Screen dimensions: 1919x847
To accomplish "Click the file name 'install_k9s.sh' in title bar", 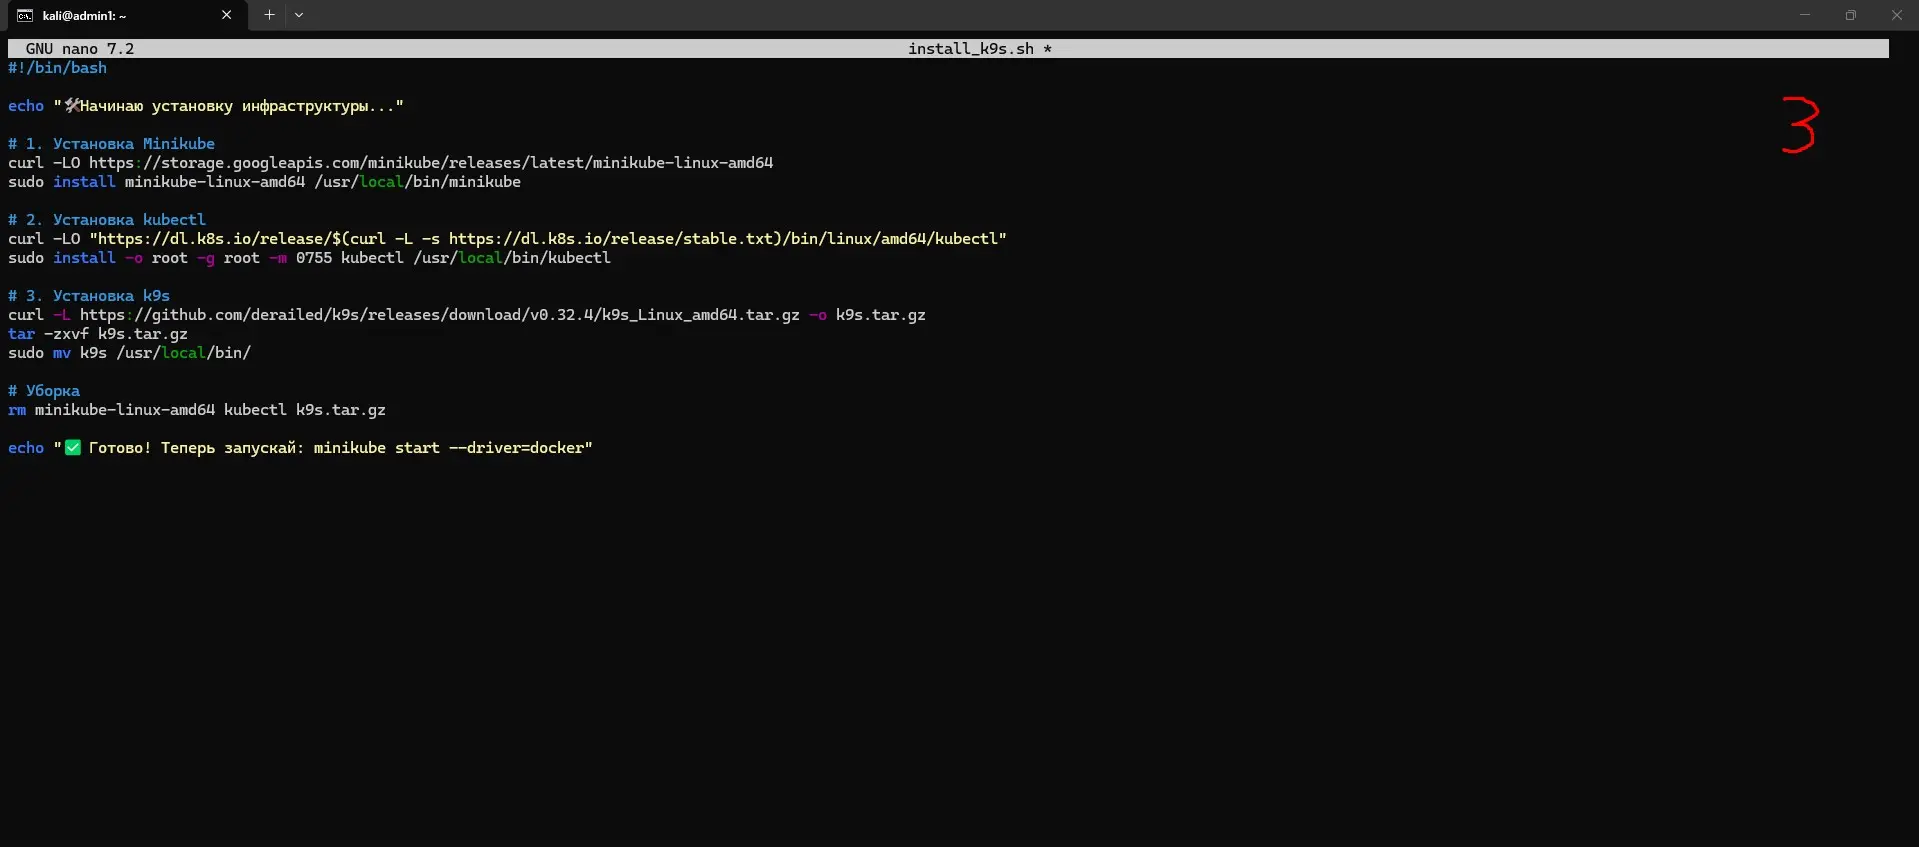I will 970,49.
